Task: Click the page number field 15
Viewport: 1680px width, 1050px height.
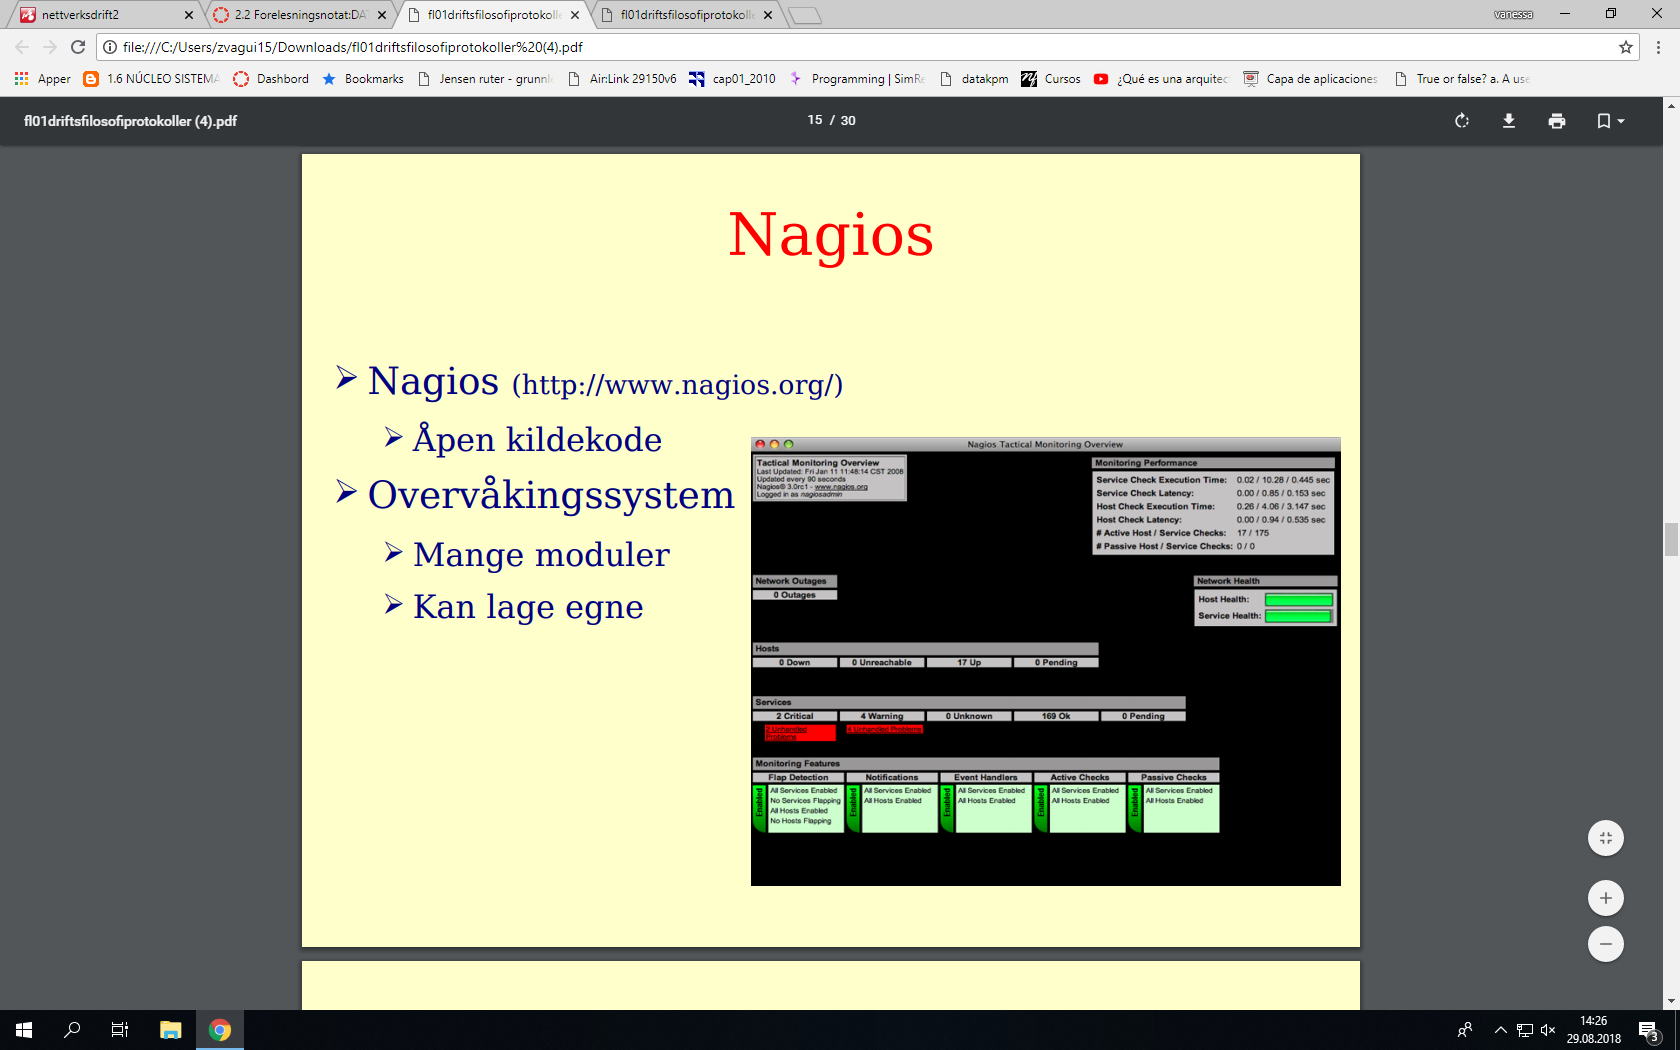Action: click(x=815, y=120)
